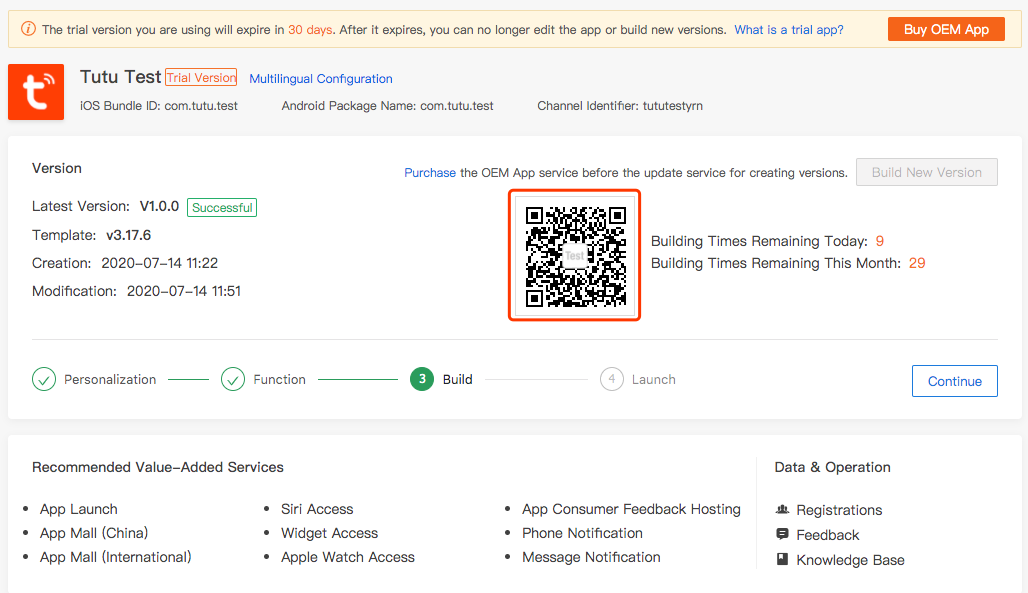Open the App Mall (China) service
This screenshot has width=1028, height=593.
click(94, 533)
